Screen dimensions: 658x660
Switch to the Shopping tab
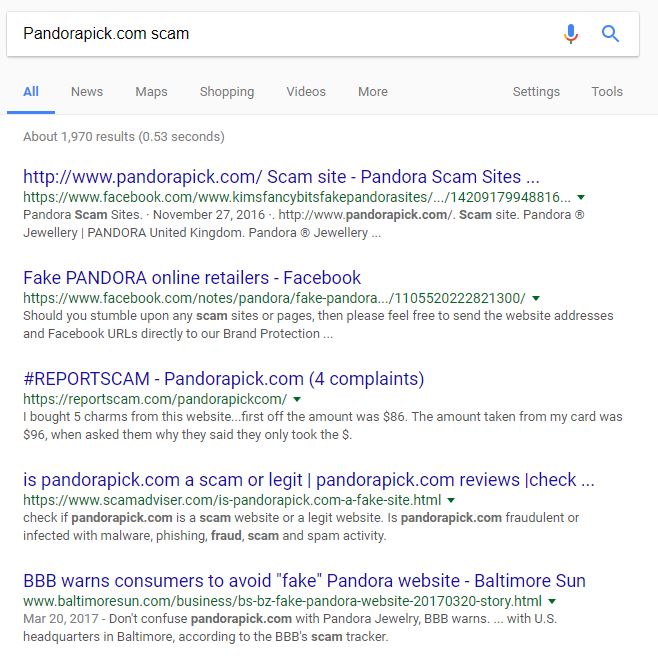pyautogui.click(x=226, y=91)
